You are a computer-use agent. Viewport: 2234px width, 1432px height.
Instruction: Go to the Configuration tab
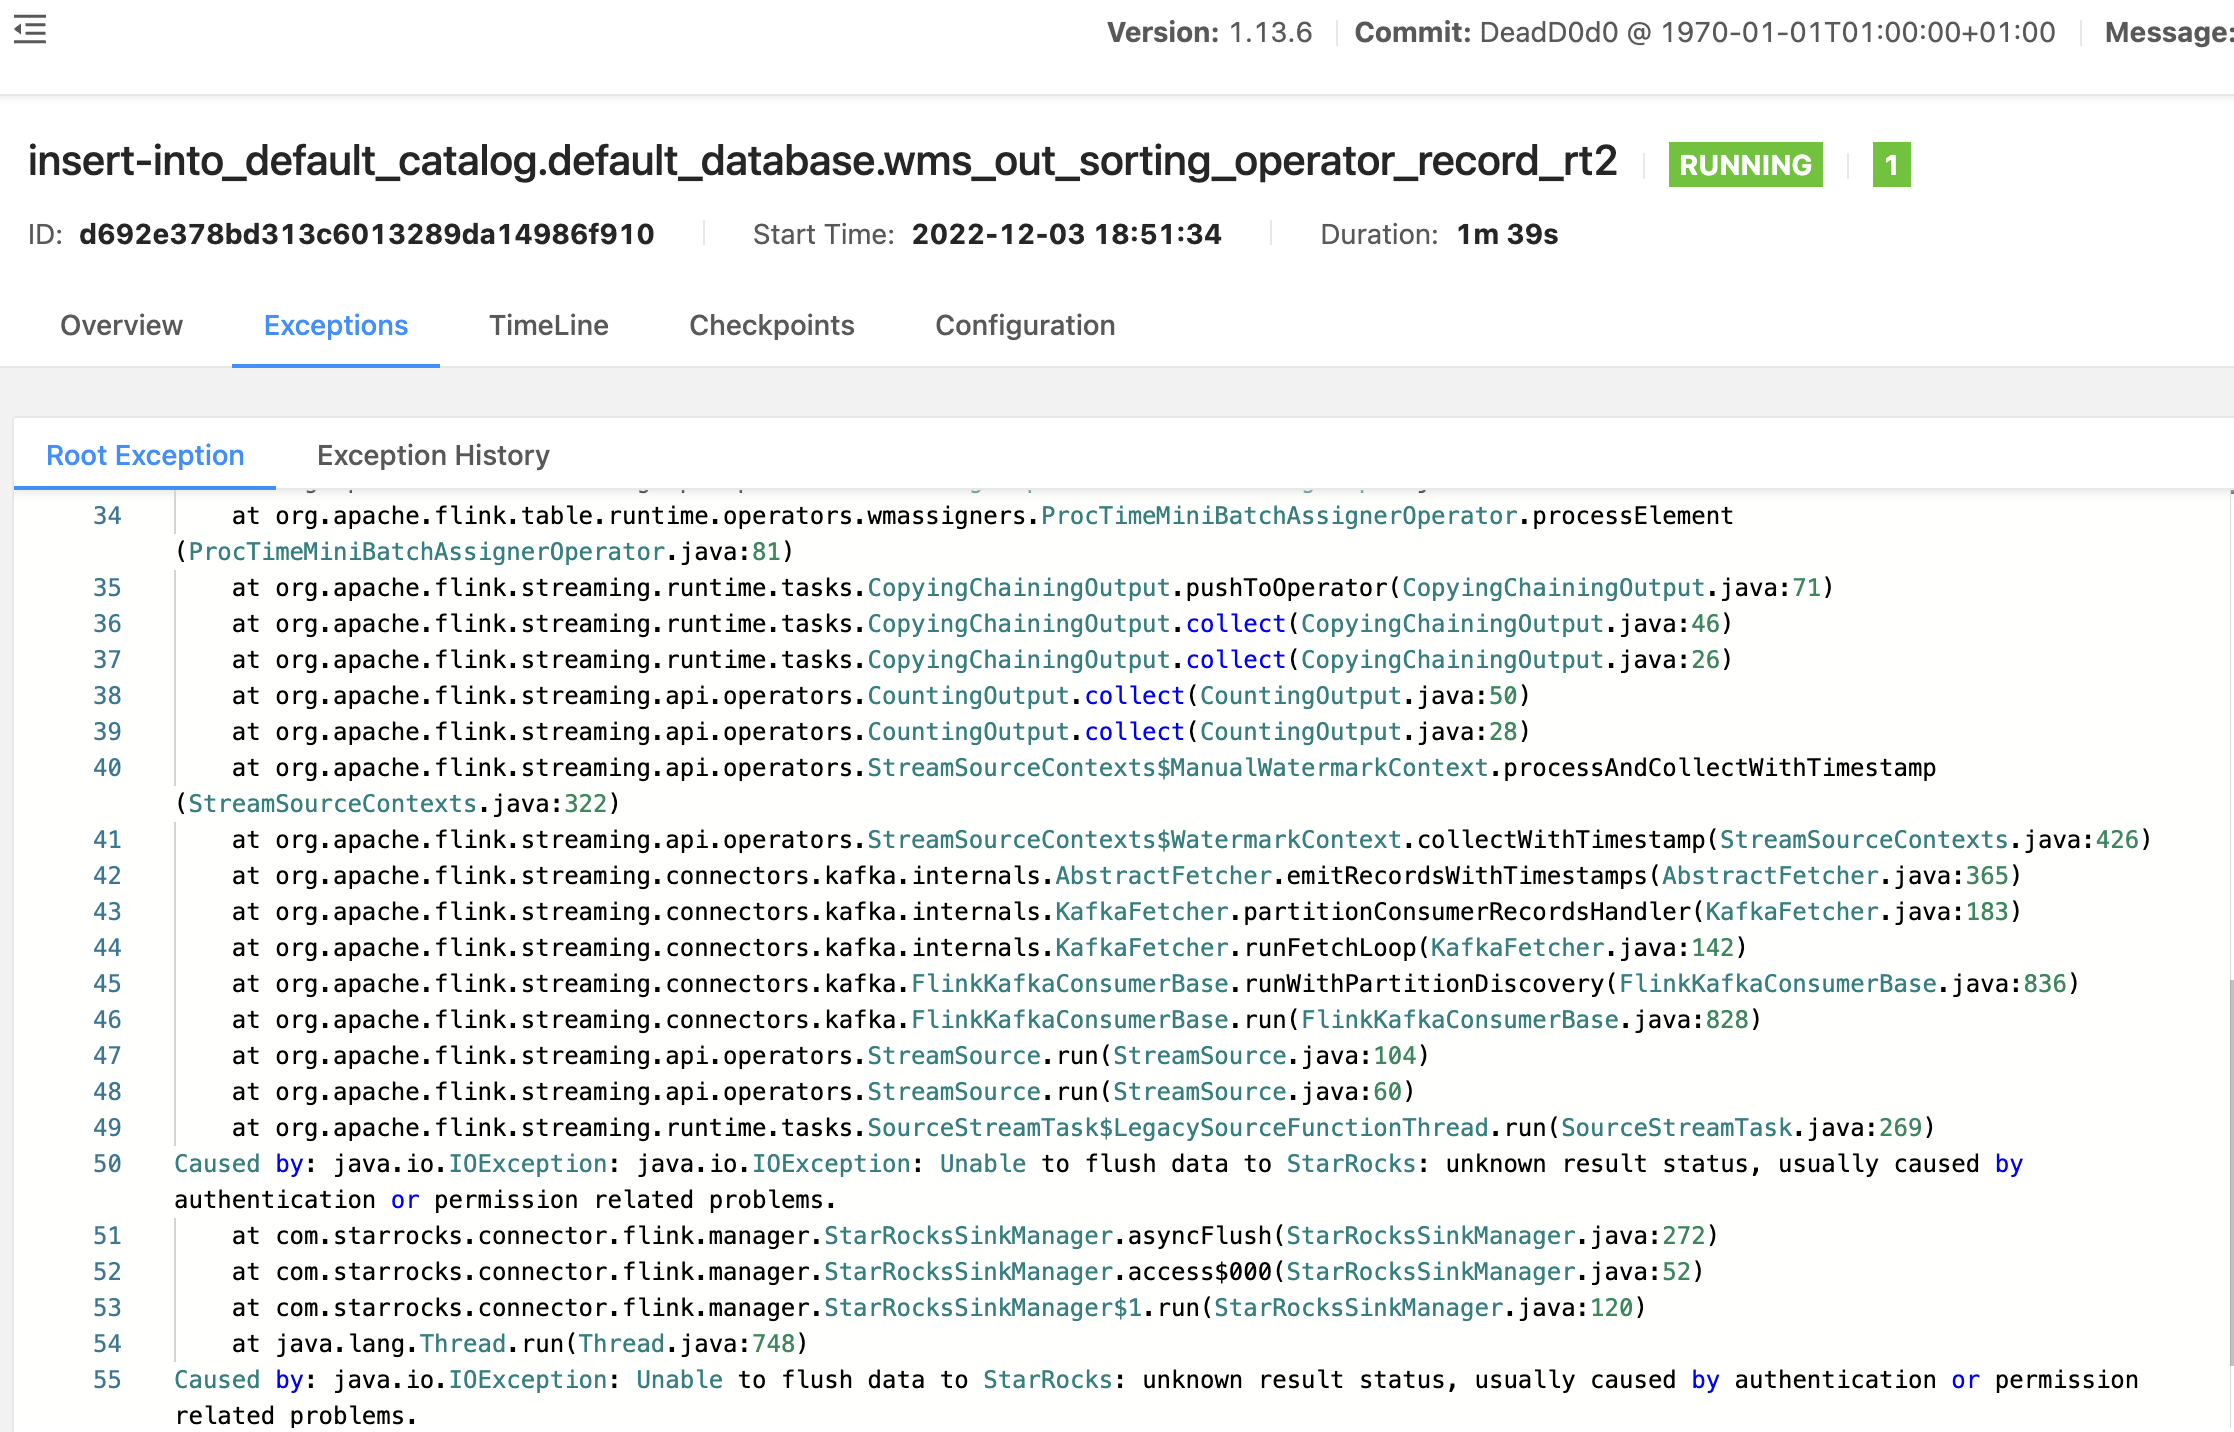[1024, 325]
